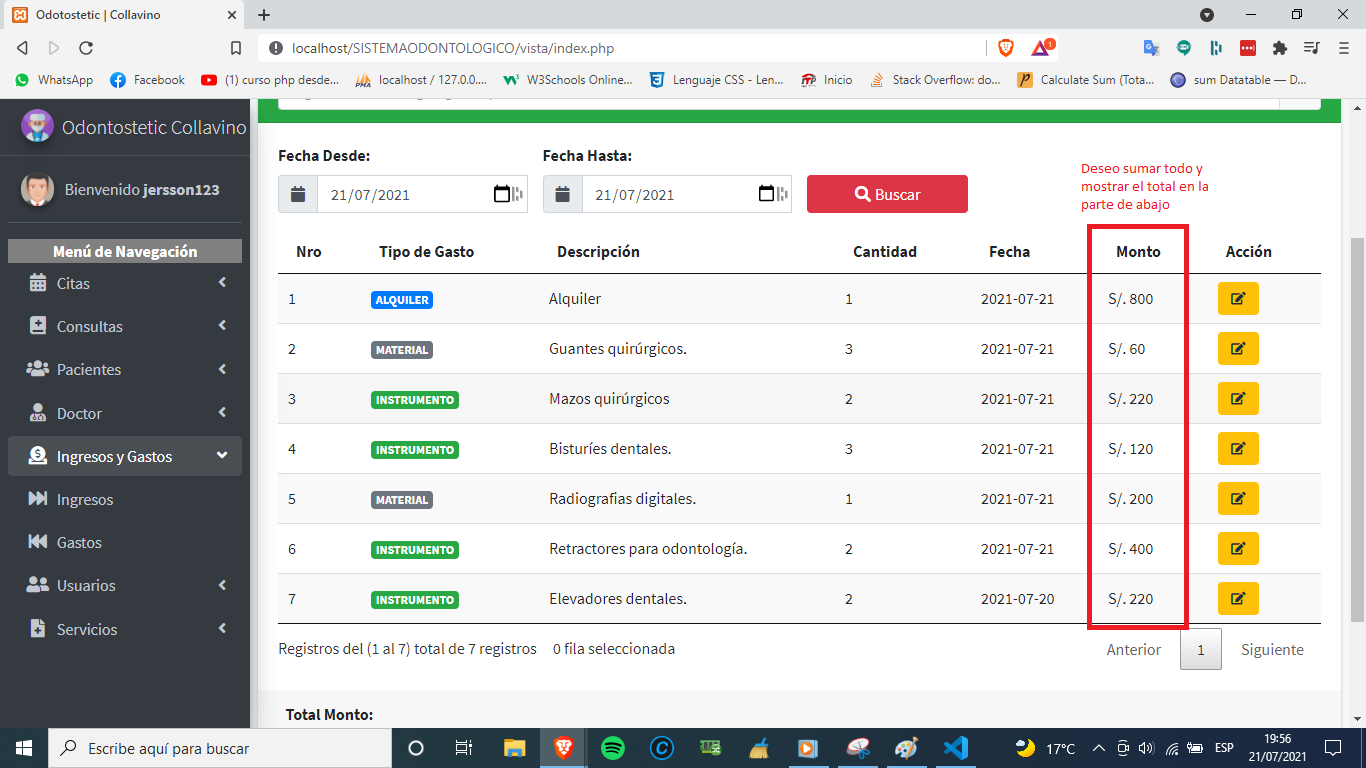The image size is (1366, 768).
Task: Click edit icon for Guantes quirúrgicos row
Action: 1237,349
